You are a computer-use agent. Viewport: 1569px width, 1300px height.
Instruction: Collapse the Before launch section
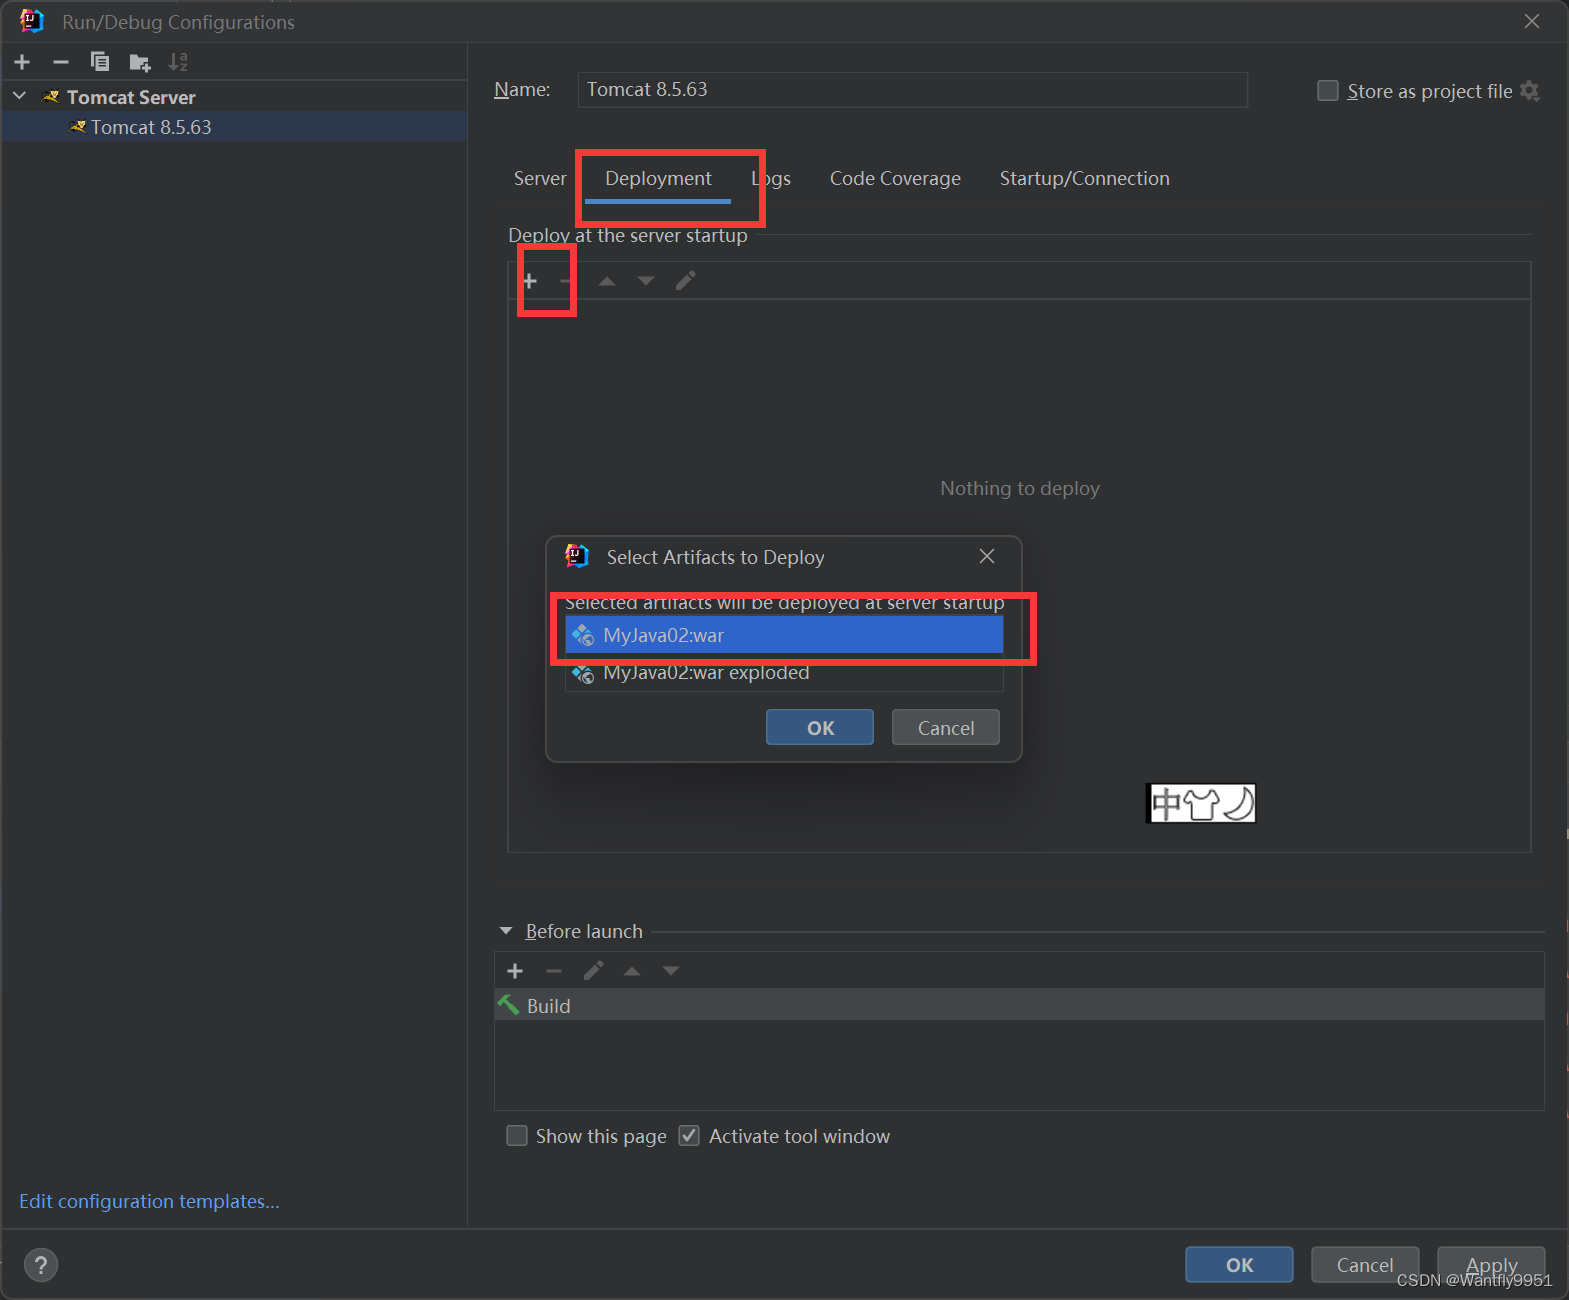coord(506,931)
